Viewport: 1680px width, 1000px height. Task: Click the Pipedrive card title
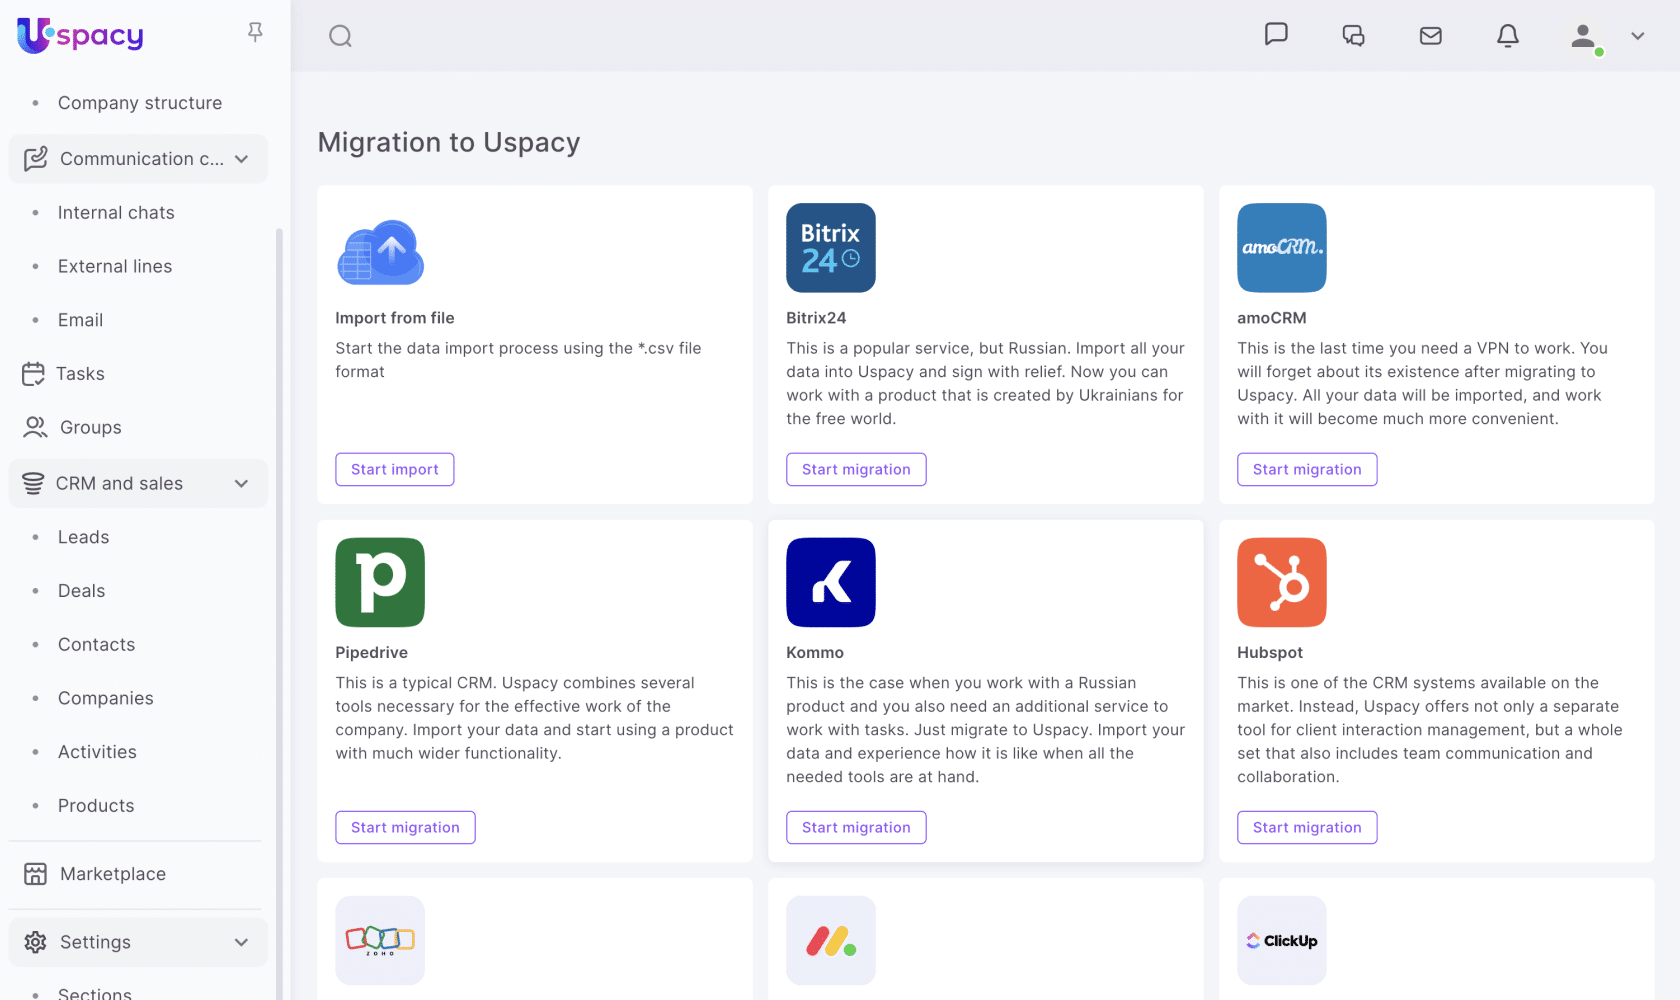click(x=372, y=653)
